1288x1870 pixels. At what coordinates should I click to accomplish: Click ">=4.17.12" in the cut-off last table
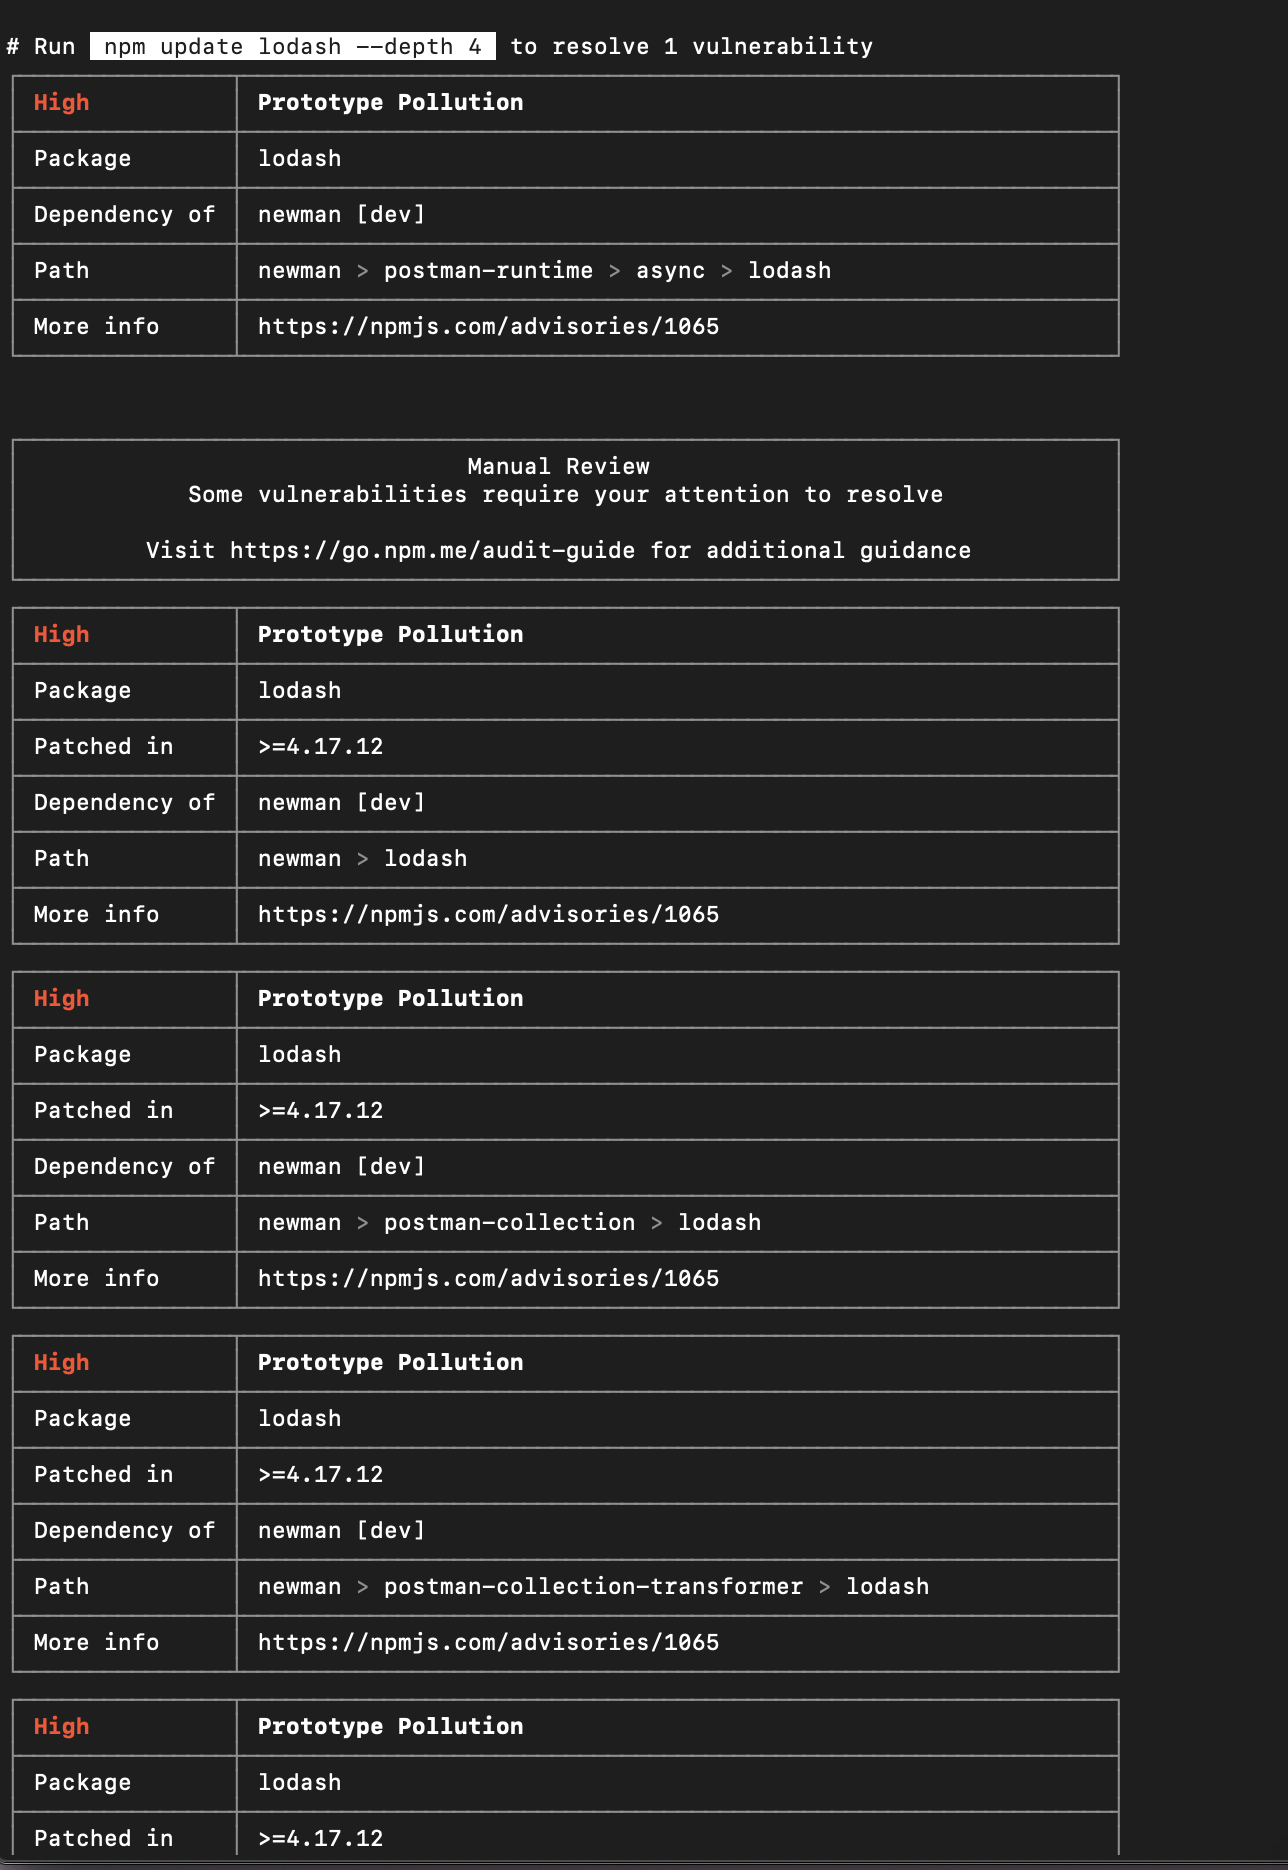[x=320, y=1839]
